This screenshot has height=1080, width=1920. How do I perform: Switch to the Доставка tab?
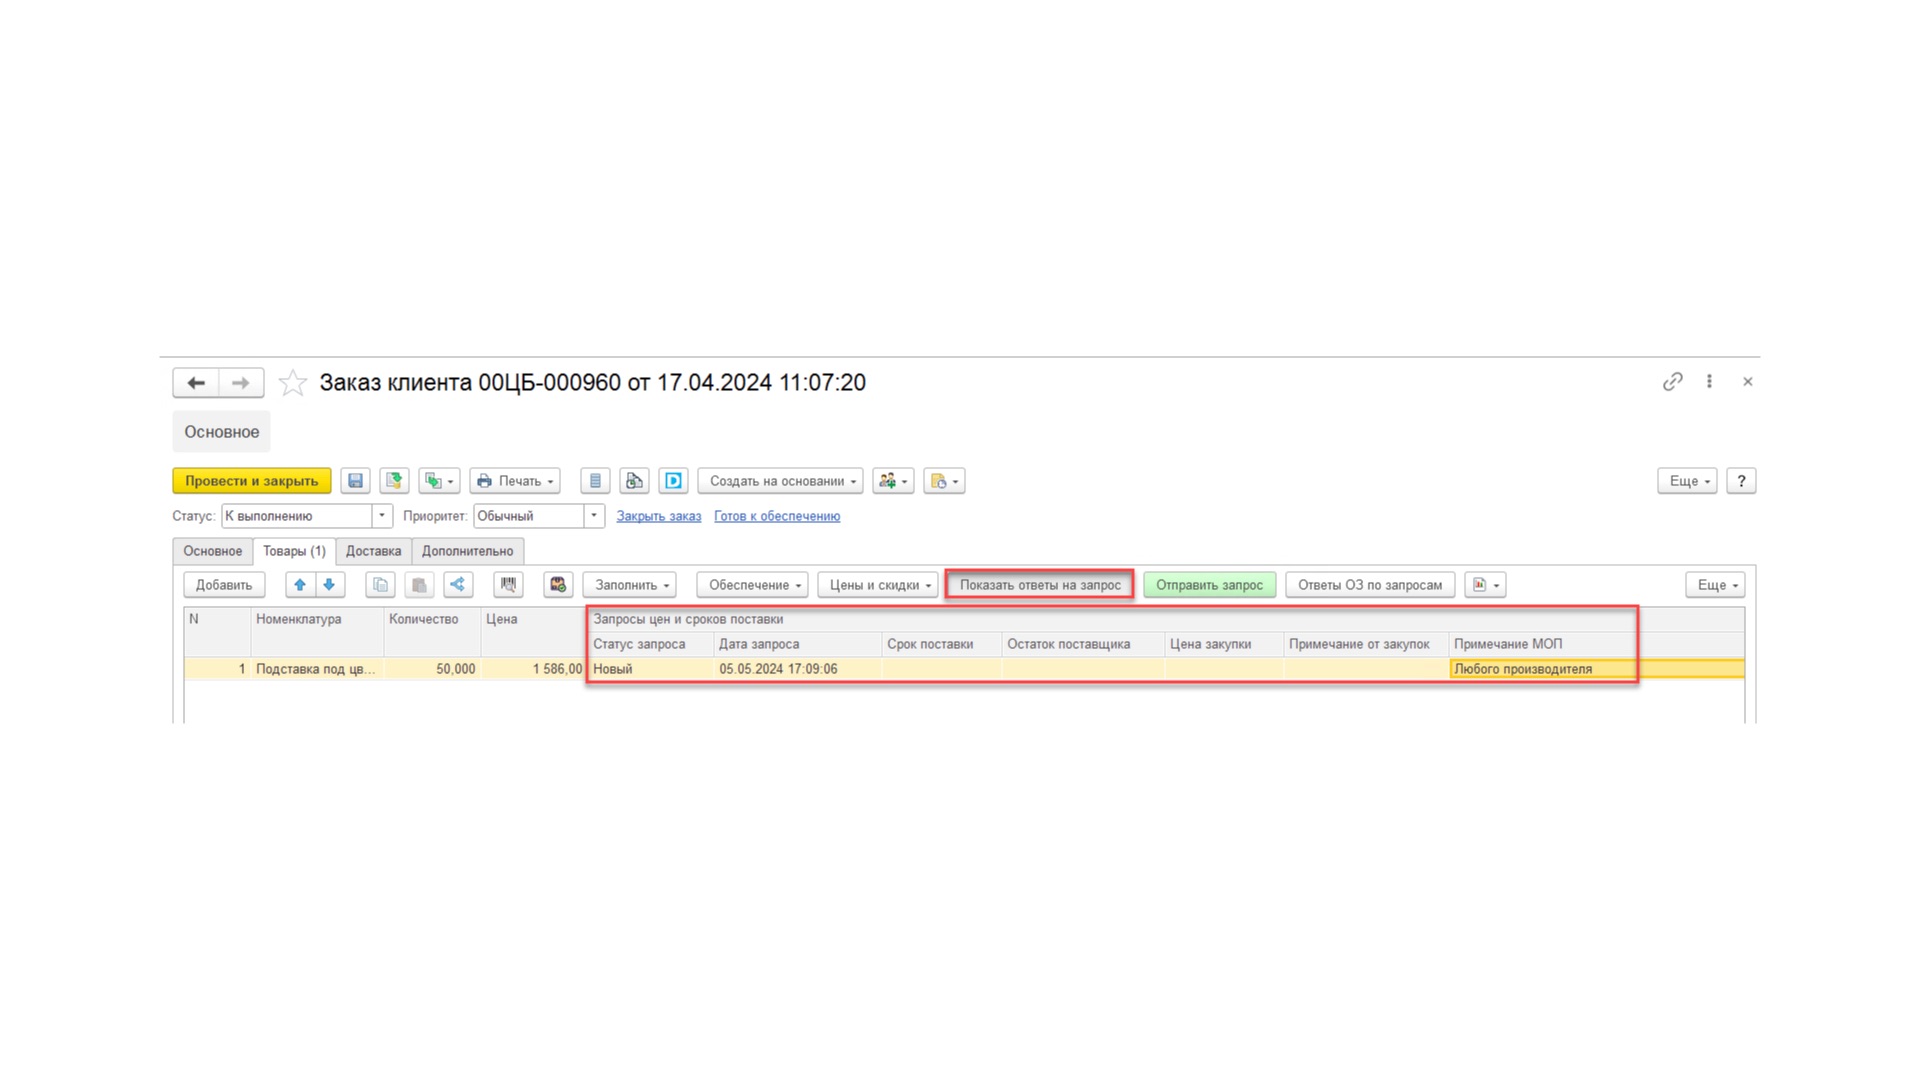pyautogui.click(x=373, y=551)
